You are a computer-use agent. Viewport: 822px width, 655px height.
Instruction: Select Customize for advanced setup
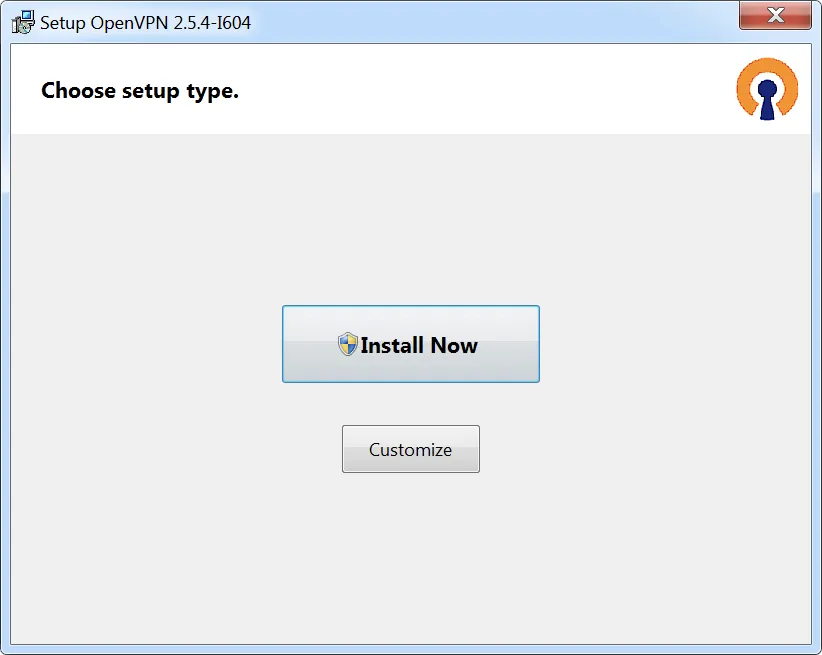[x=410, y=448]
